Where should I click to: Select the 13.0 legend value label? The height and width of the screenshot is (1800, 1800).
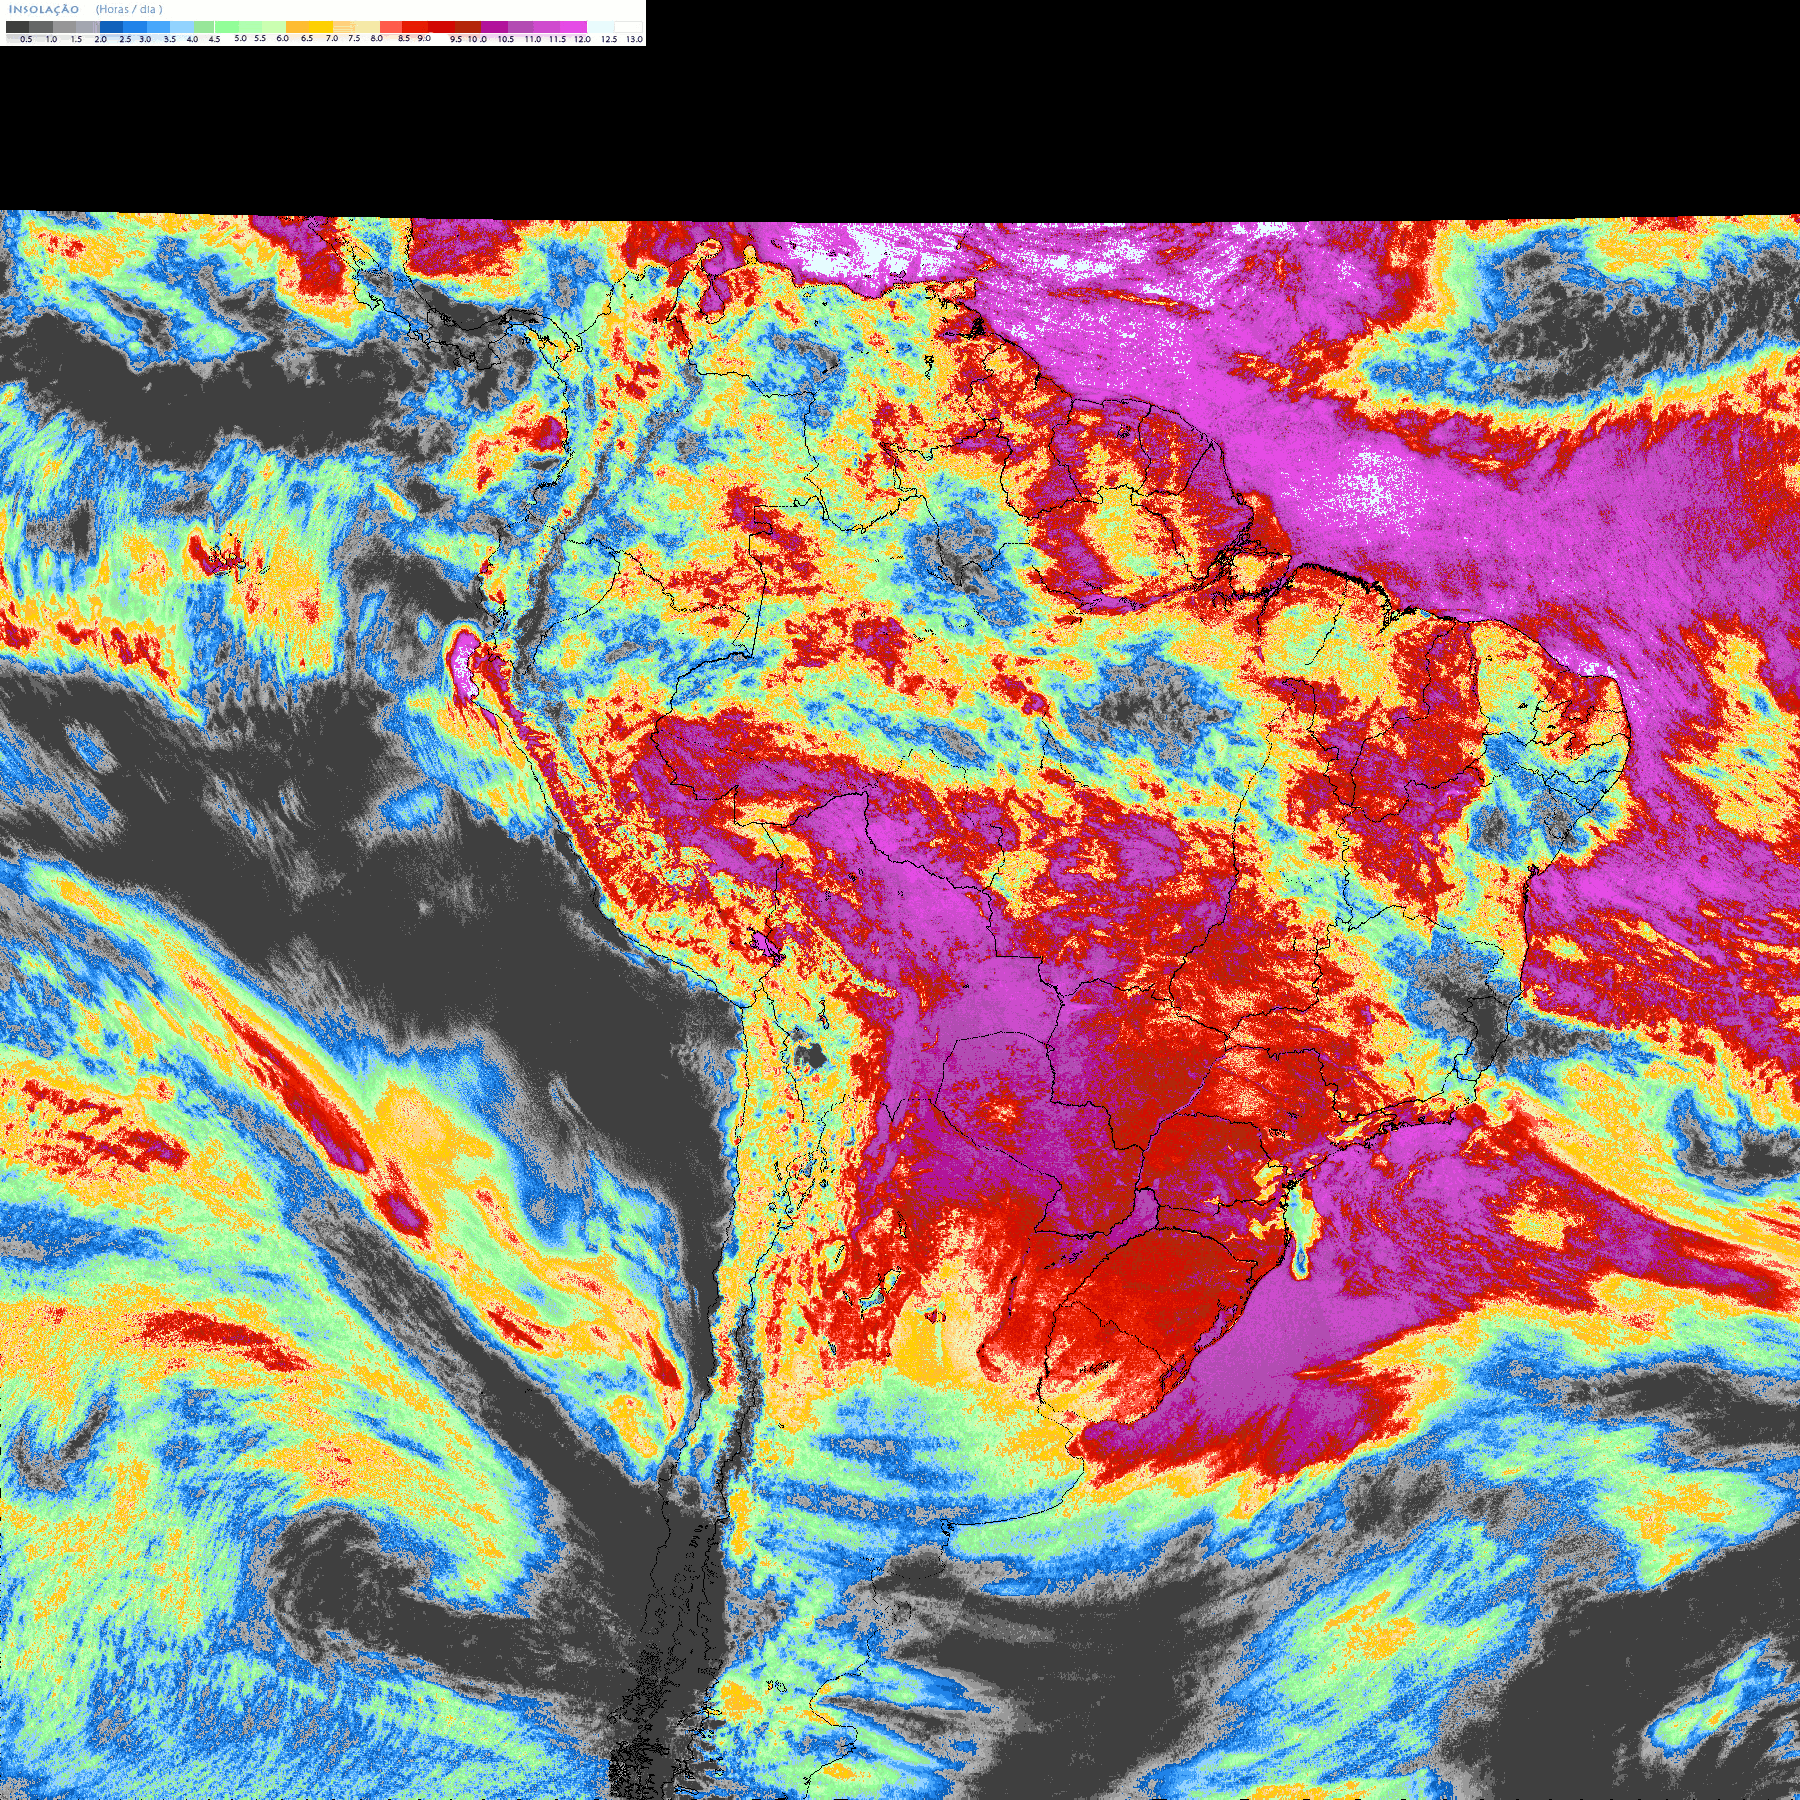(x=634, y=39)
